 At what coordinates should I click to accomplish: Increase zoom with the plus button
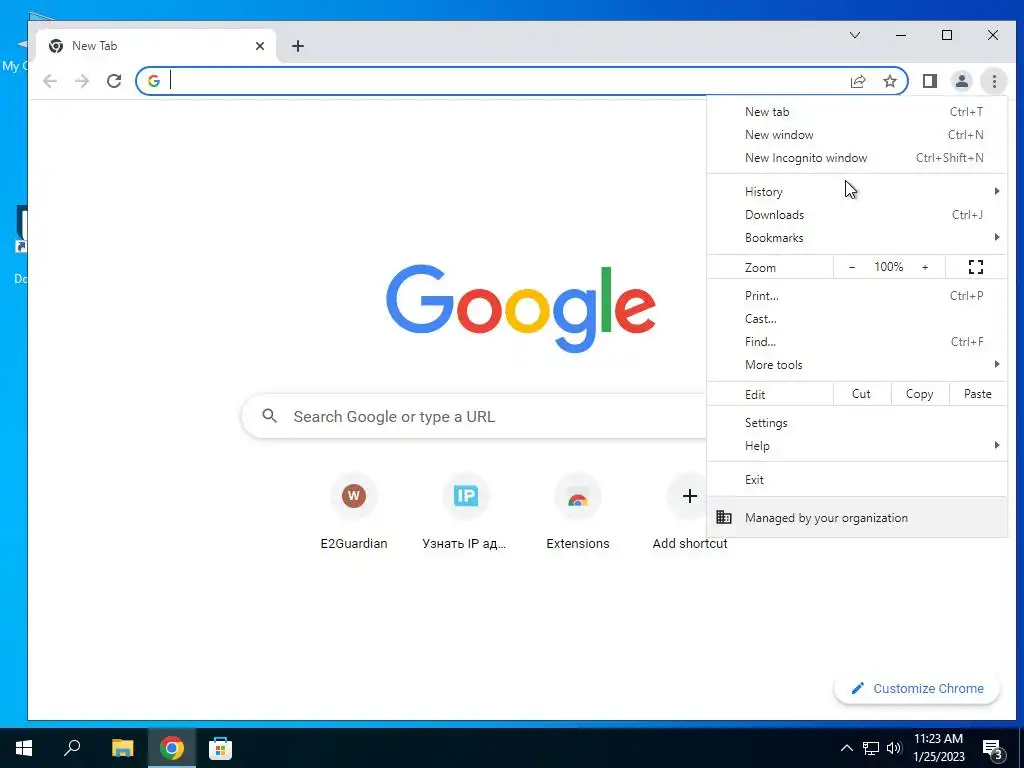(925, 267)
